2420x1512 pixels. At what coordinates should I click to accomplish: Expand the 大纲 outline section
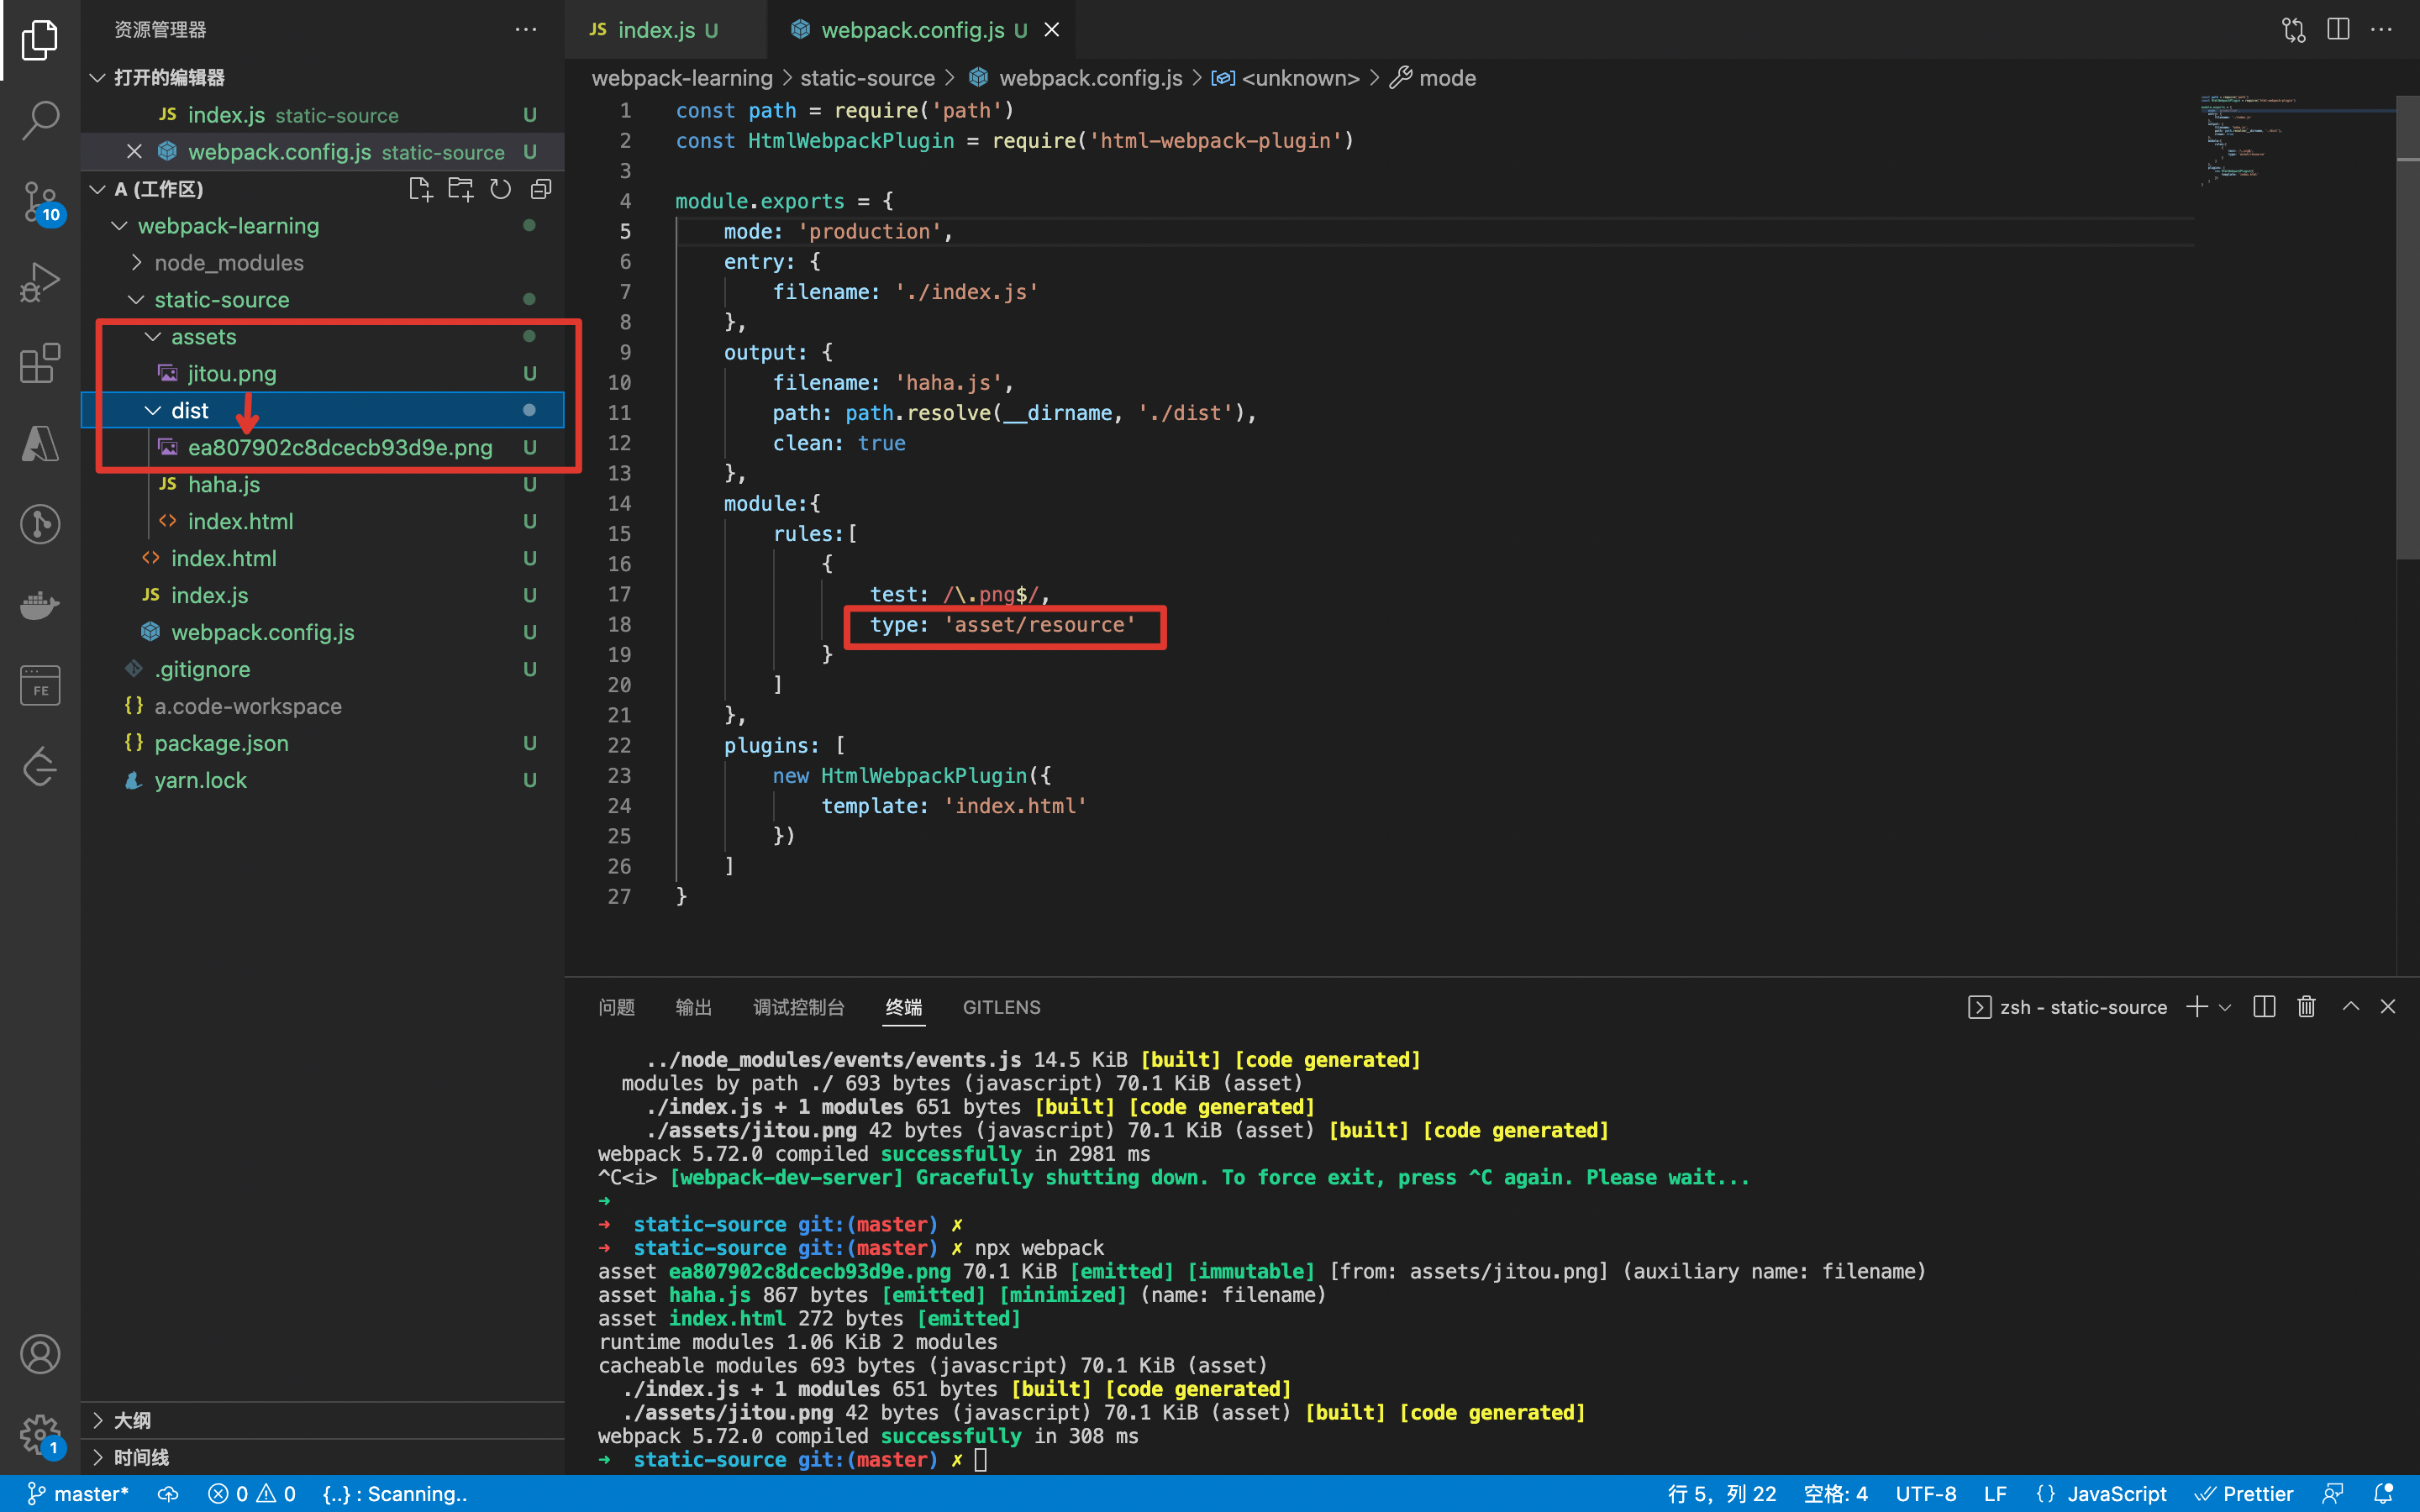tap(132, 1420)
